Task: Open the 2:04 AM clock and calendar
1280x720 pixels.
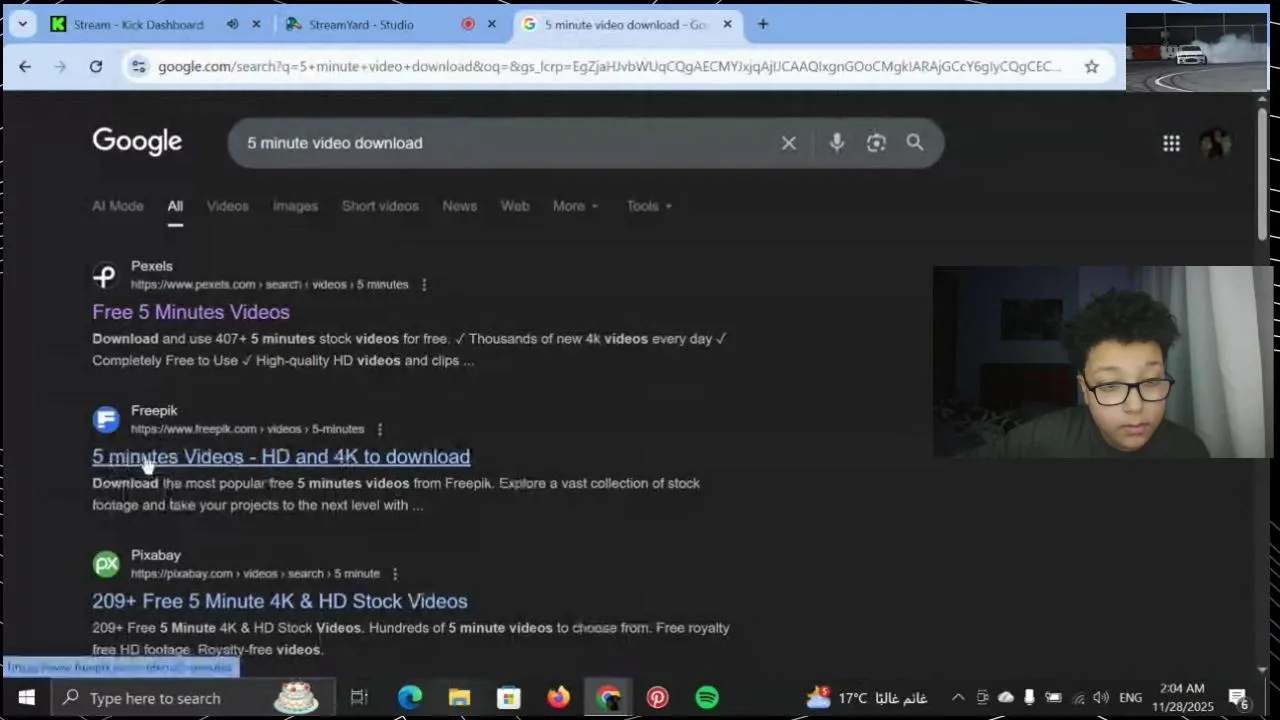Action: click(x=1183, y=698)
